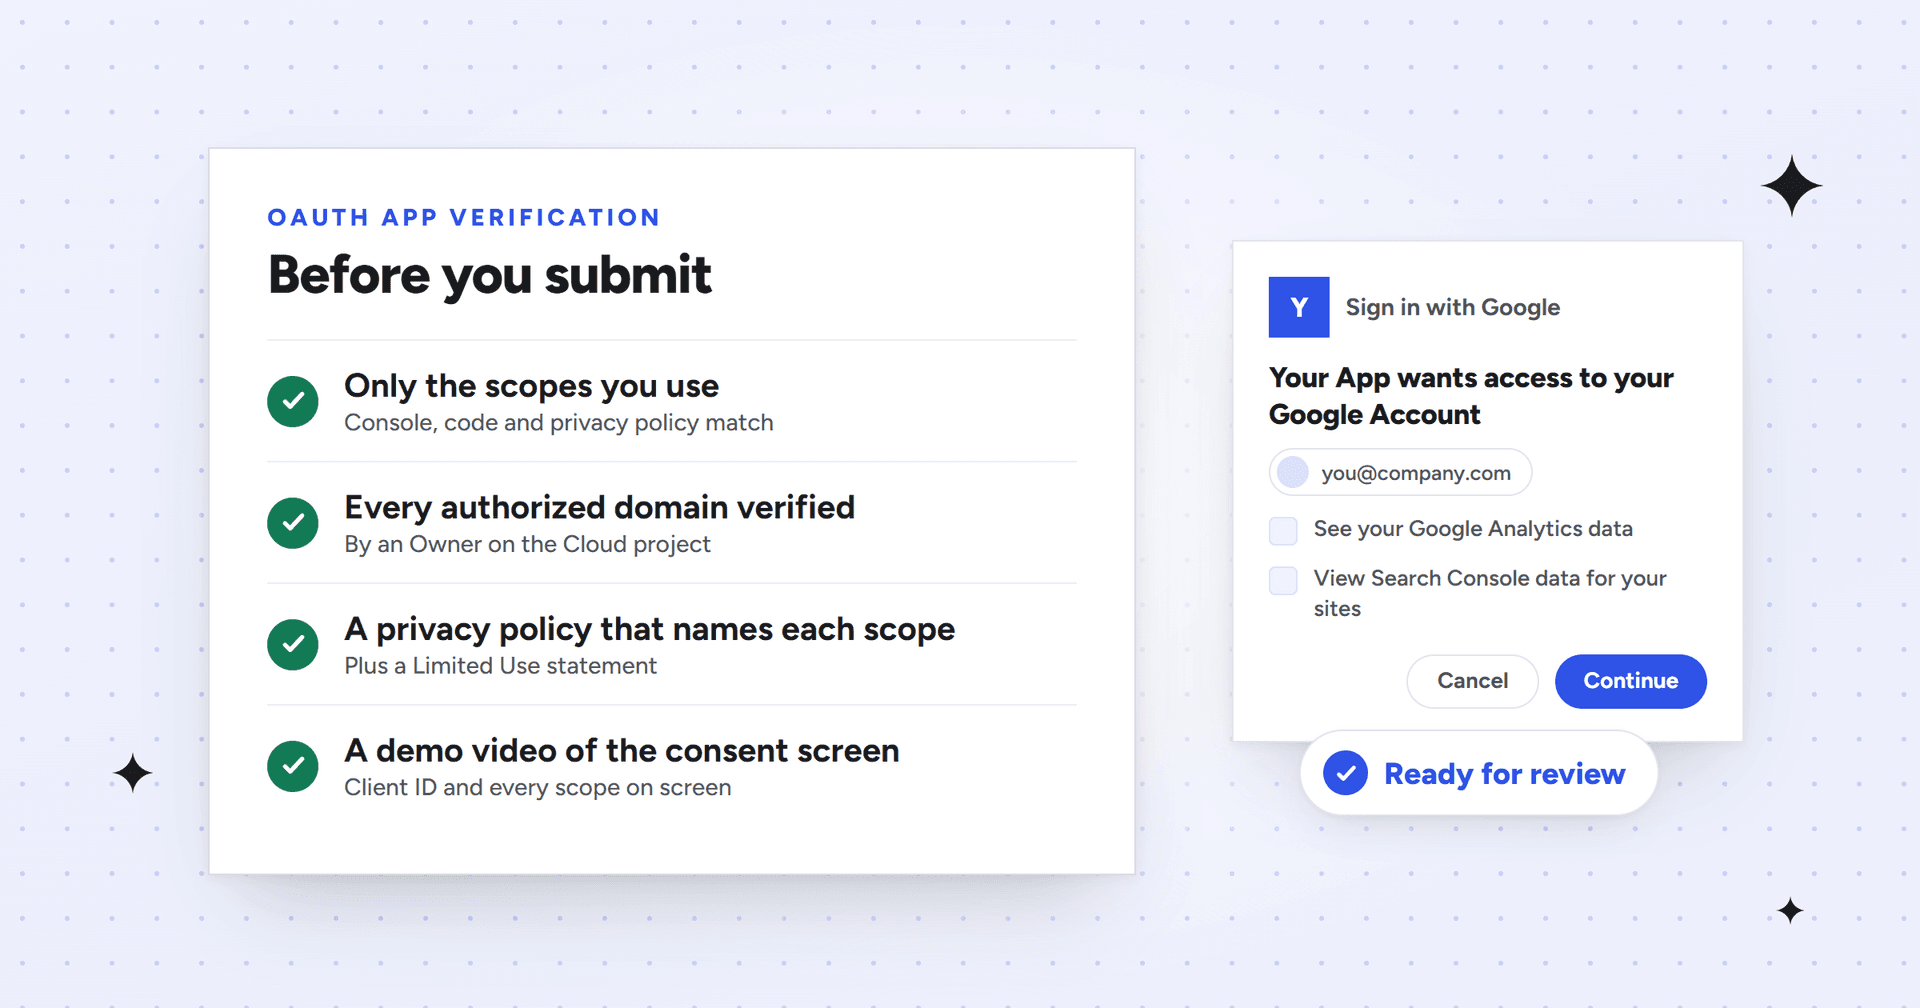This screenshot has width=1920, height=1008.
Task: Click the blue Y app logo
Action: [x=1299, y=307]
